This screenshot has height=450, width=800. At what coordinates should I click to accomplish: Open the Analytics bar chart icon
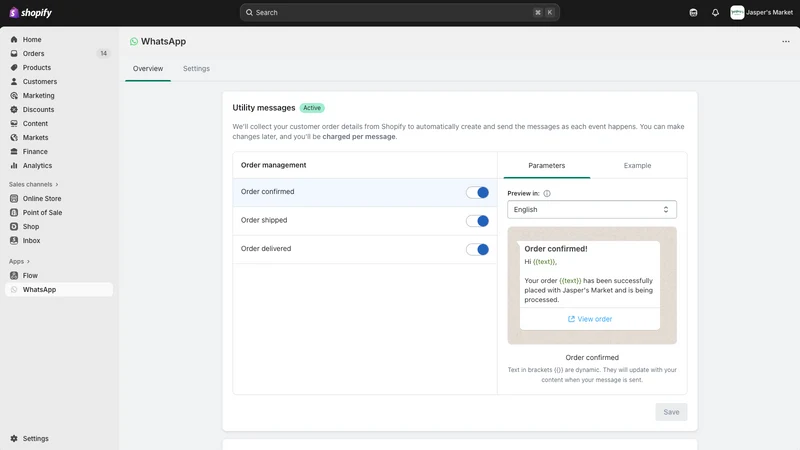14,166
